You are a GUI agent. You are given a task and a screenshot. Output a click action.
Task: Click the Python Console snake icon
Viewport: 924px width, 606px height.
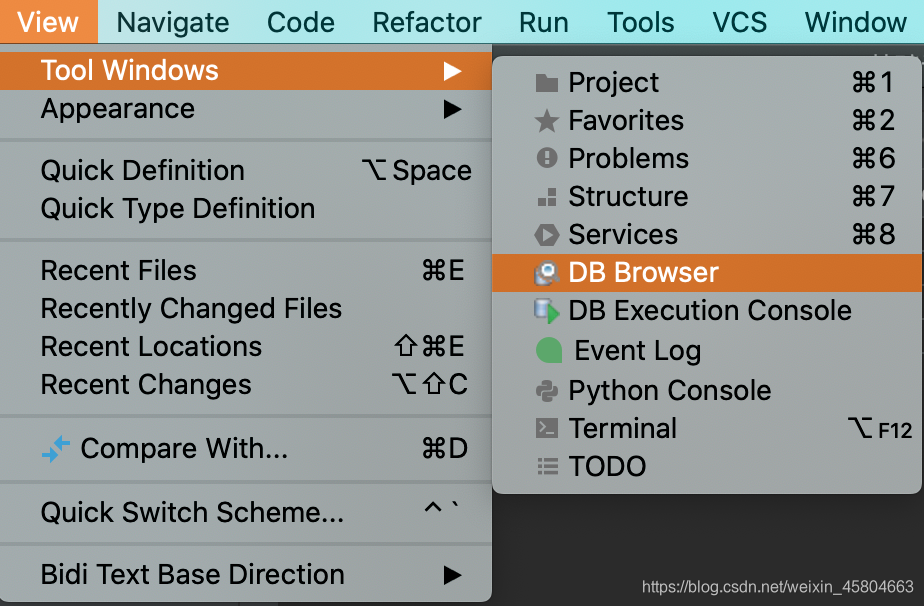coord(546,391)
